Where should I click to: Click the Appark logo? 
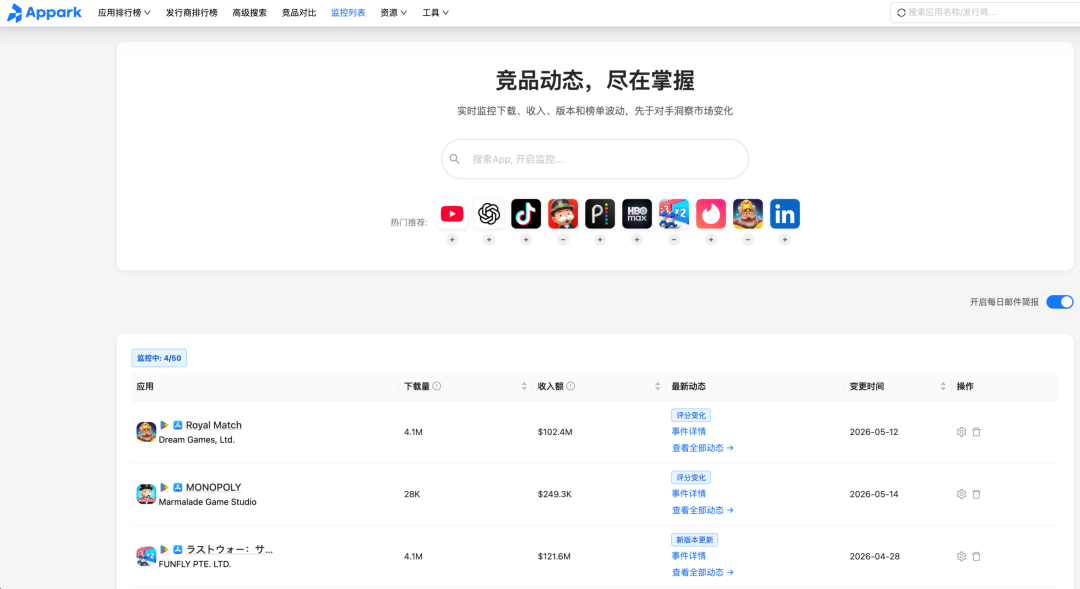[x=44, y=12]
